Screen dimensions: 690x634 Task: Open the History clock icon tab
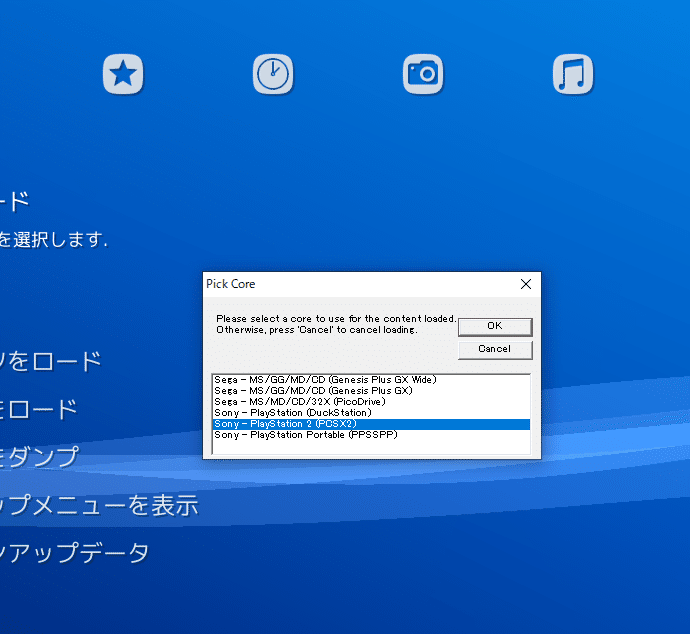(273, 74)
